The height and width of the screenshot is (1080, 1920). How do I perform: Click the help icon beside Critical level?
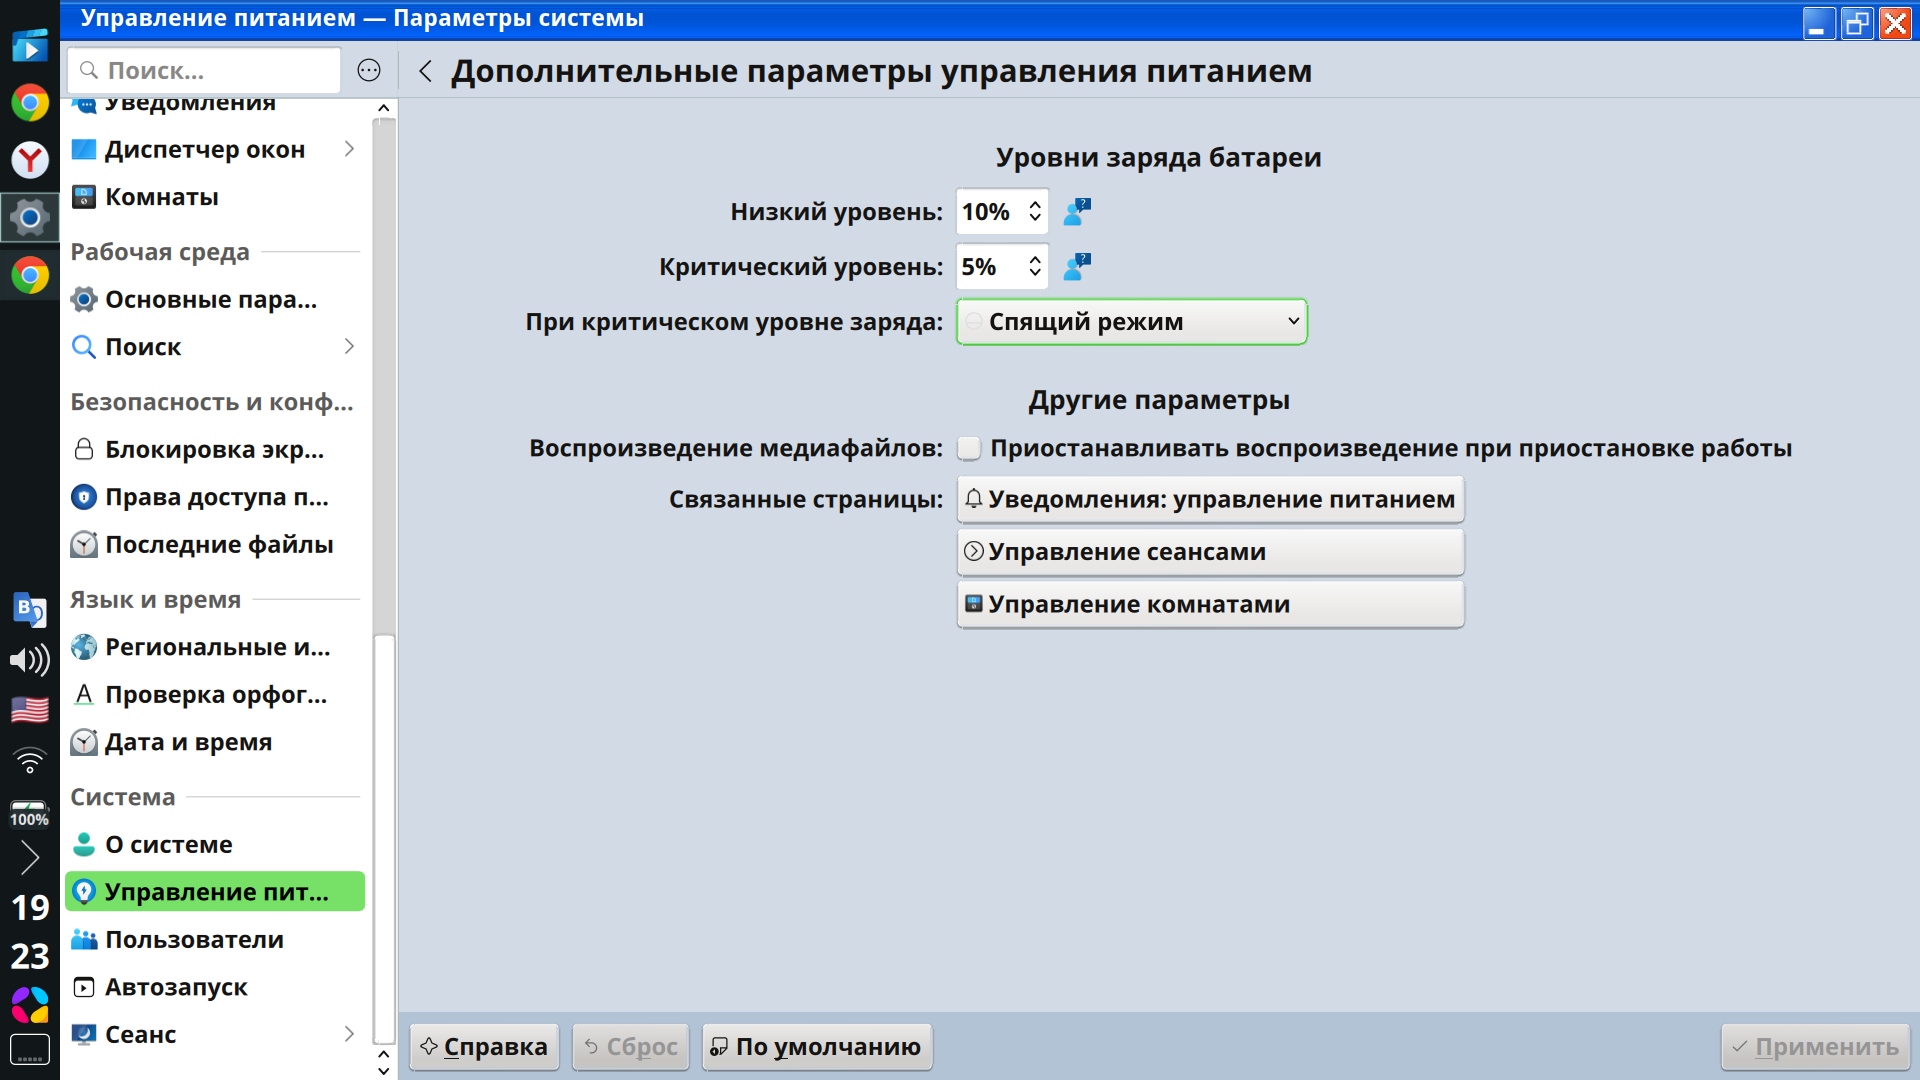[1077, 267]
